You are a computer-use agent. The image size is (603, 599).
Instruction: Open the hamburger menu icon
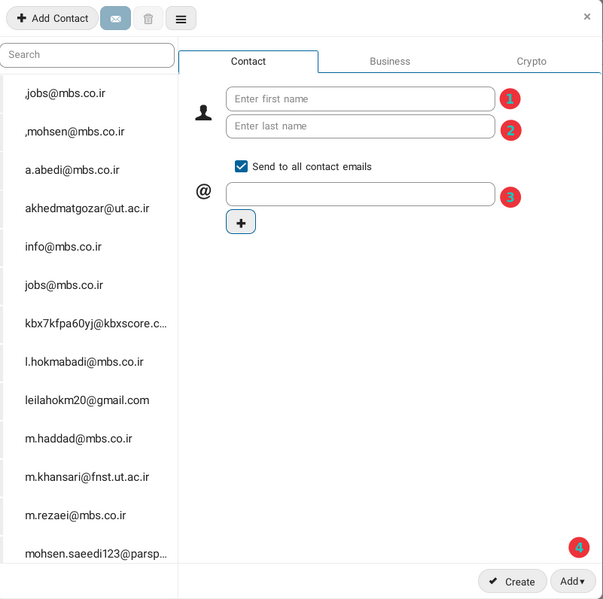tap(181, 18)
